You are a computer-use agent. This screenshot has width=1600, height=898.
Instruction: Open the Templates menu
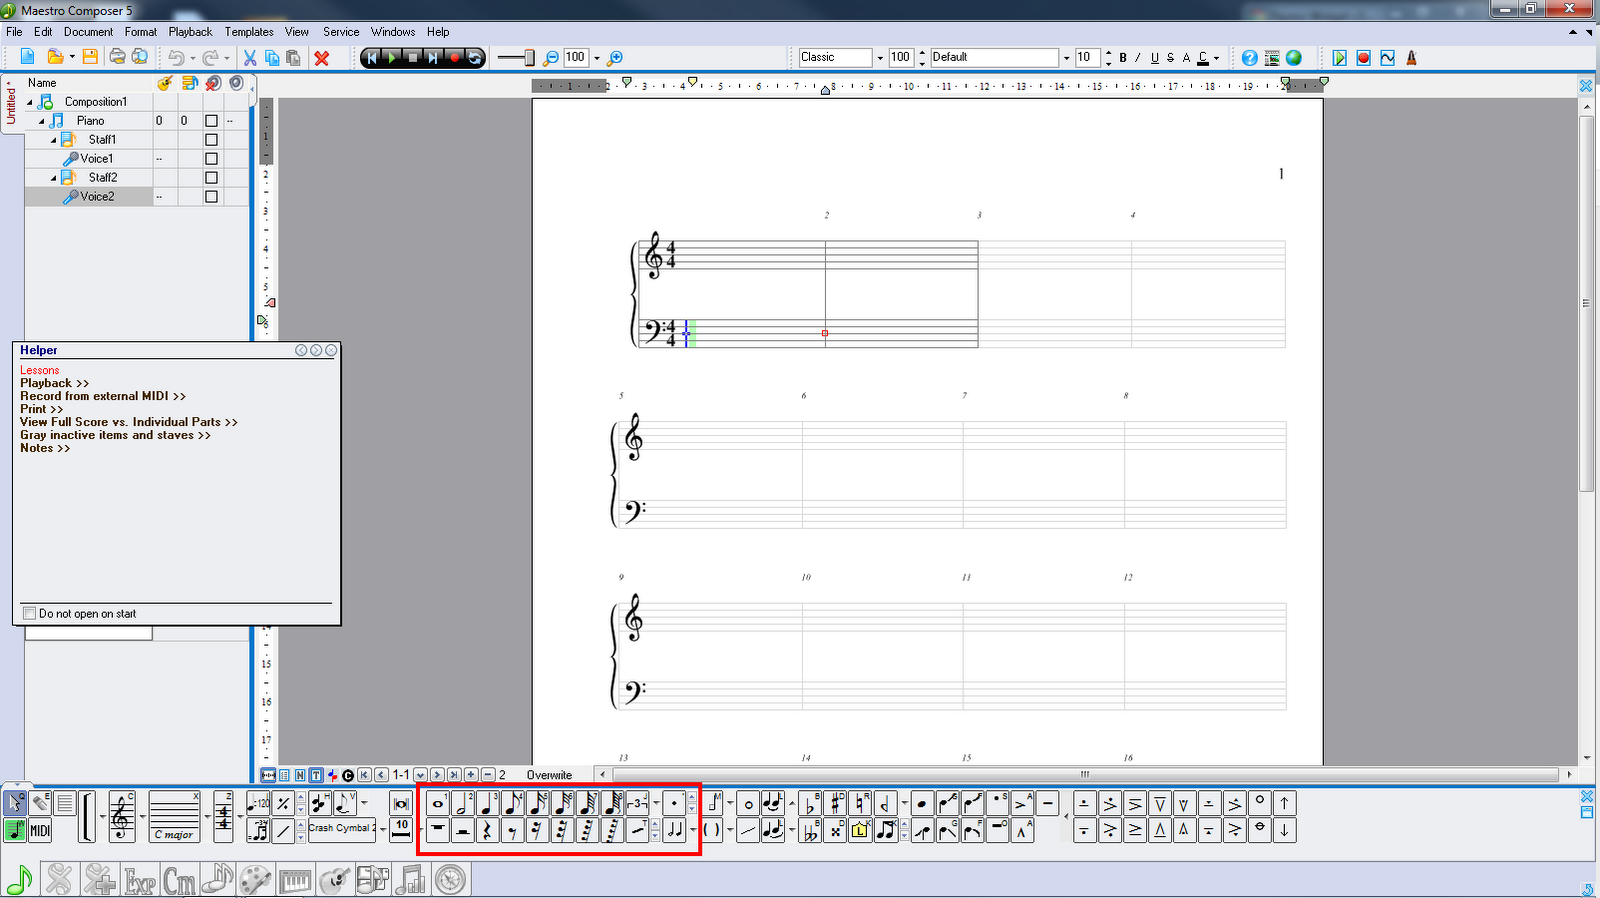pyautogui.click(x=249, y=32)
